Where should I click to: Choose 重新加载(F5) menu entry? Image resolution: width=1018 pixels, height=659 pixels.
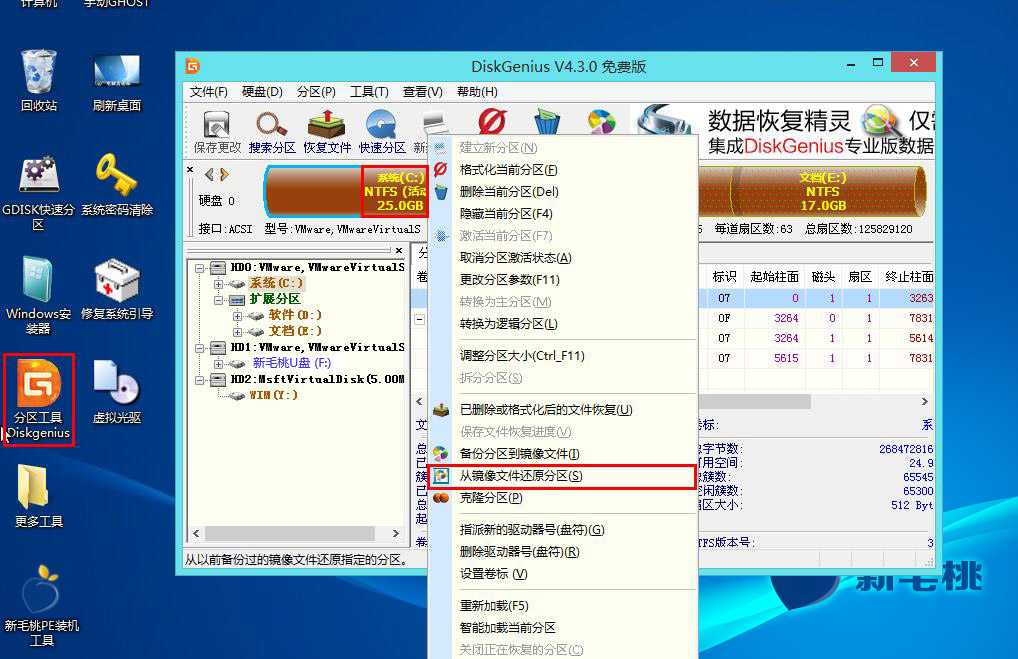[x=562, y=606]
